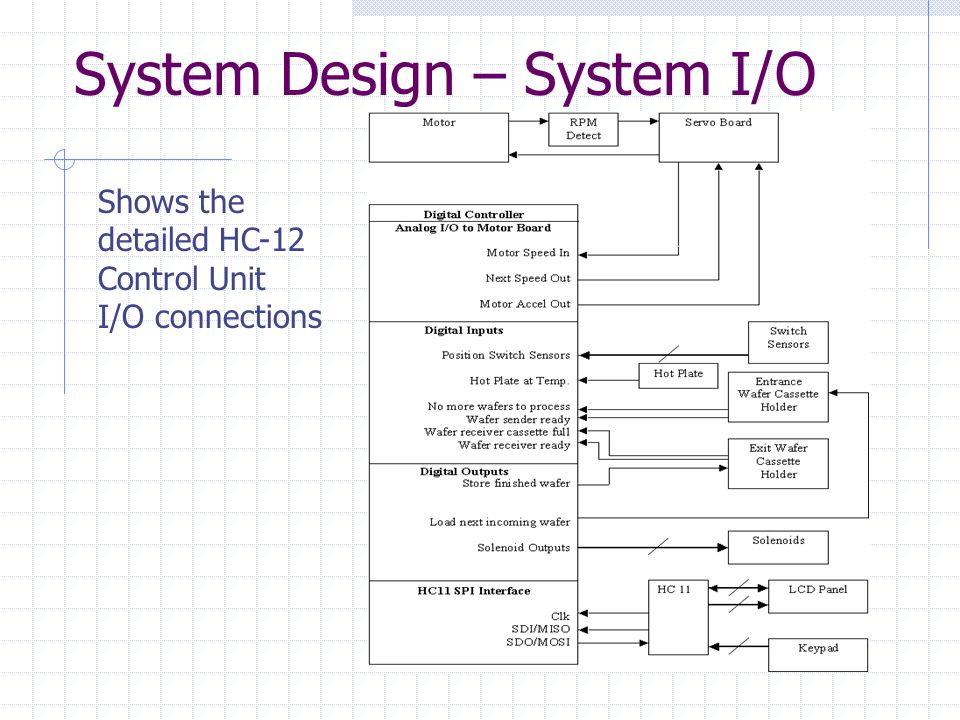Click the RPM Detect block
Screen dimensions: 960x720
(x=583, y=129)
